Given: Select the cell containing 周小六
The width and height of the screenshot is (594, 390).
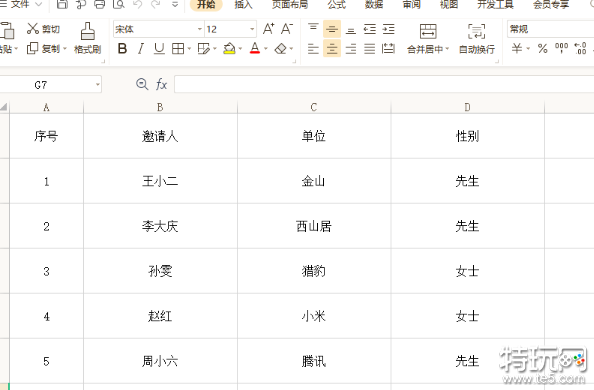Looking at the screenshot, I should [160, 361].
